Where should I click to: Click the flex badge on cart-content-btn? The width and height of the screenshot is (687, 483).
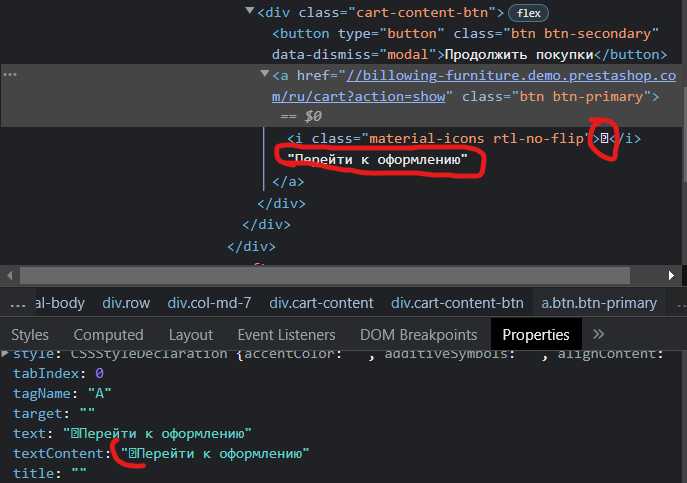[528, 13]
